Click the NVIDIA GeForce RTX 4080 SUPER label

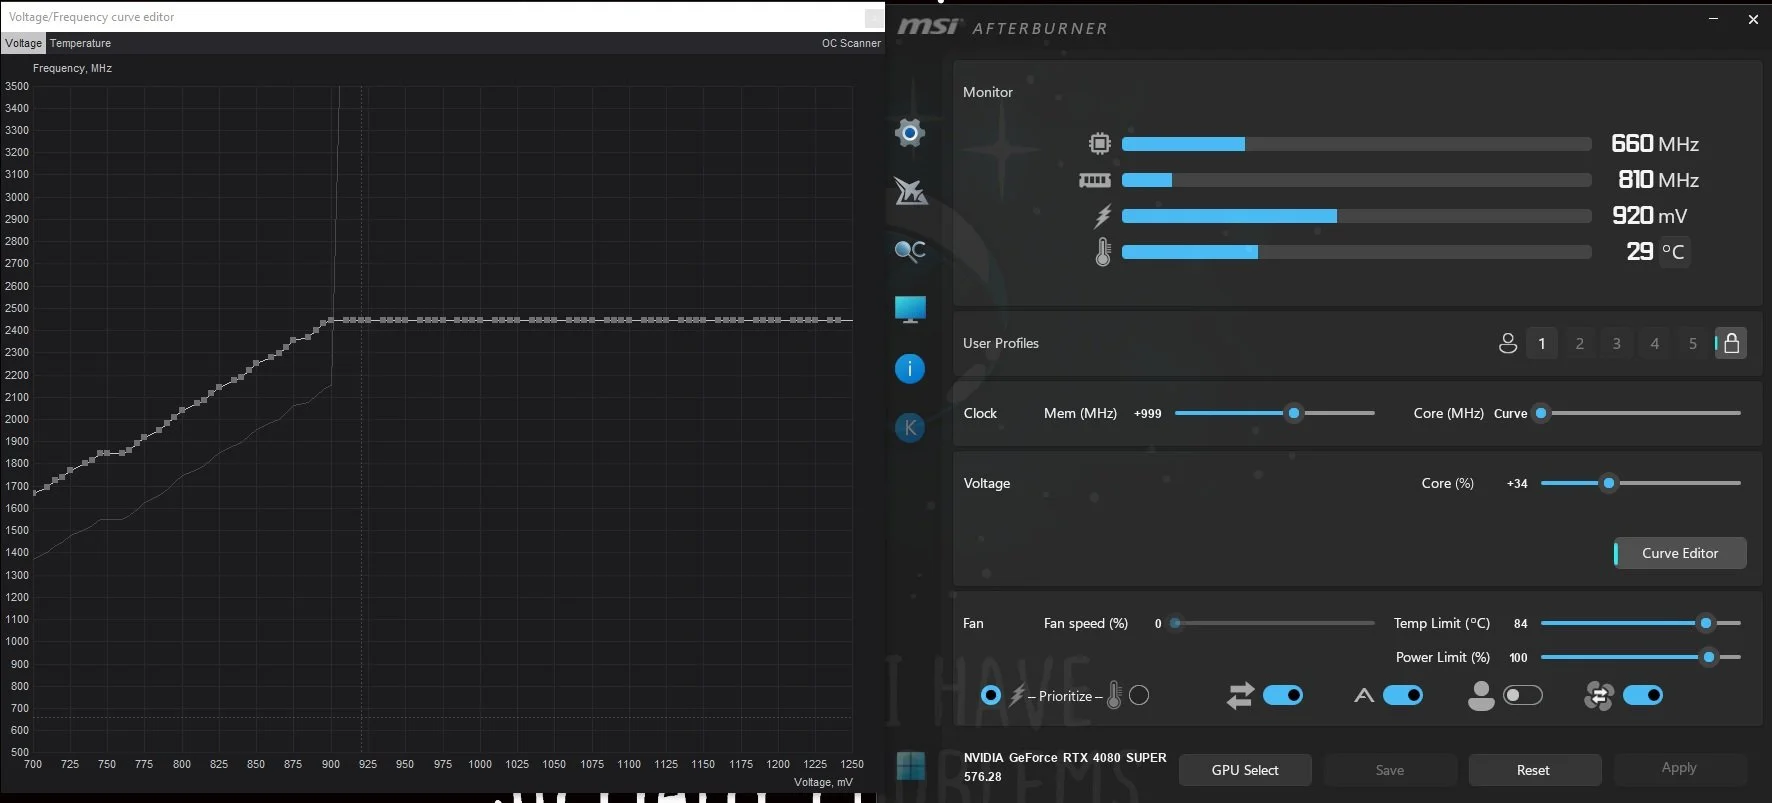tap(1065, 757)
